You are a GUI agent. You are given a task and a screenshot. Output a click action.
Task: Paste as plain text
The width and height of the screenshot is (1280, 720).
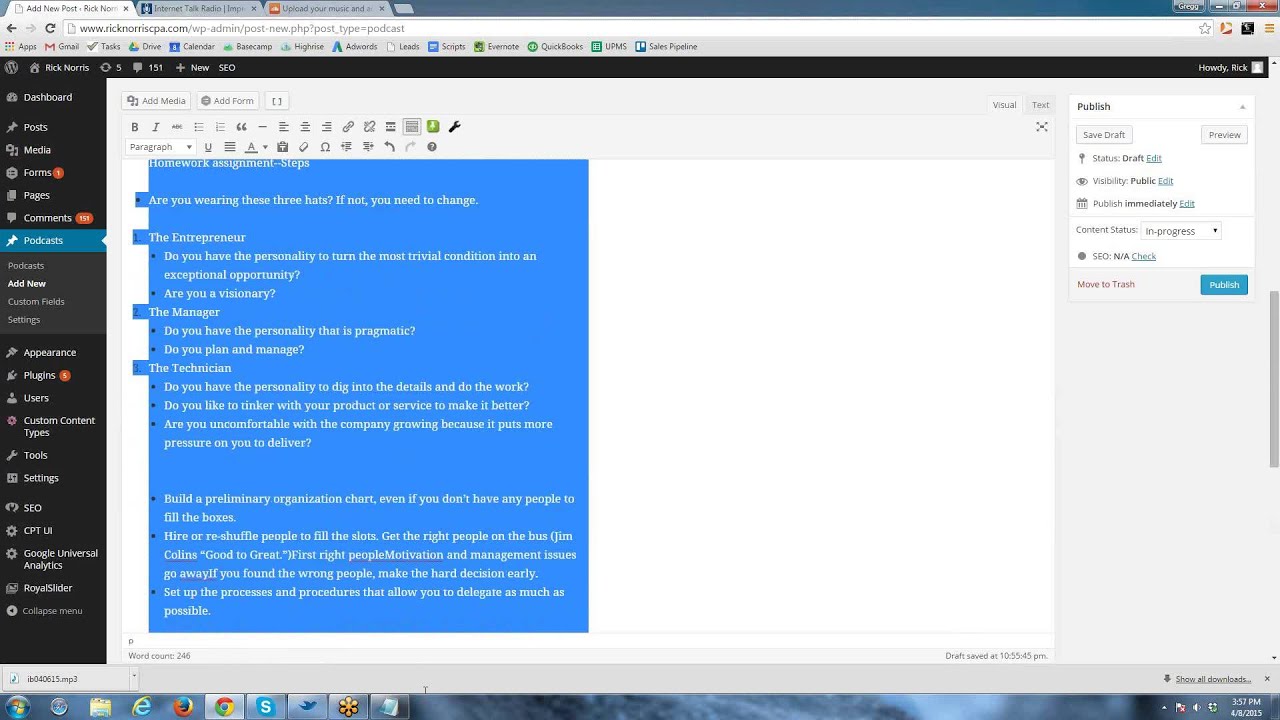[282, 147]
